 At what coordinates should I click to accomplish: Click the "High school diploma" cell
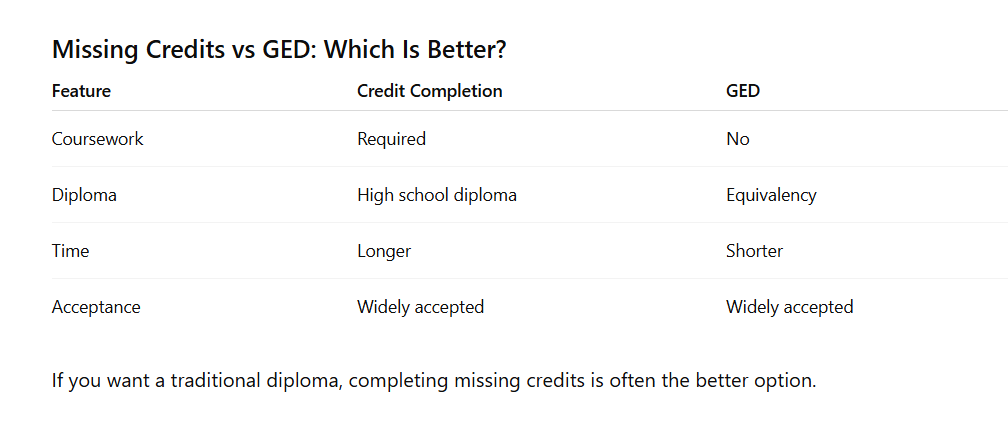[x=436, y=195]
